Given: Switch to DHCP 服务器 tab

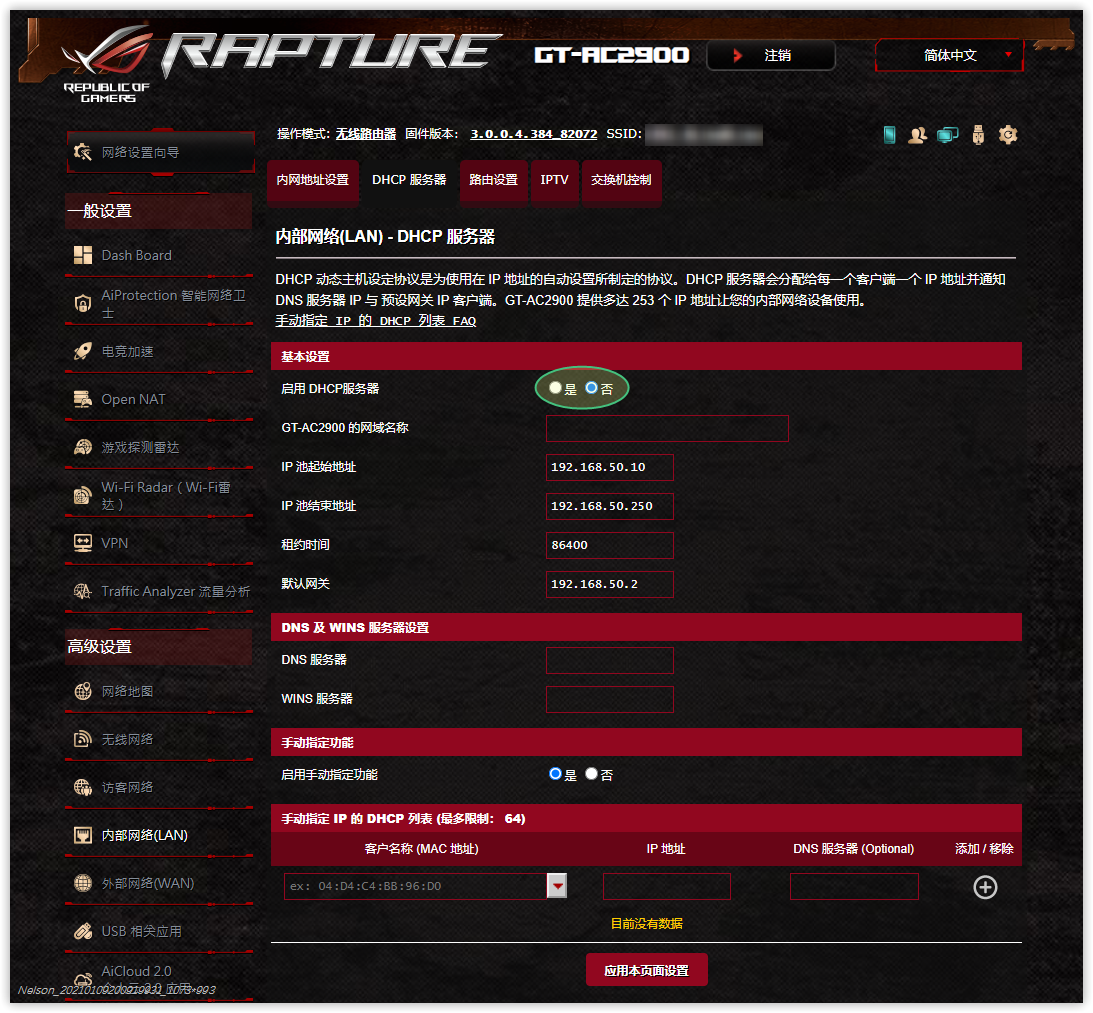Looking at the screenshot, I should coord(409,180).
